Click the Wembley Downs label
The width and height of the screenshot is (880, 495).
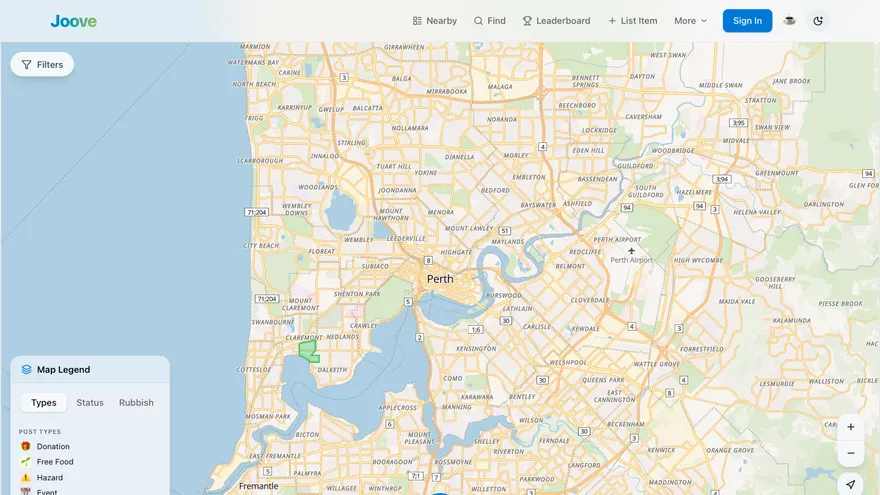coord(296,209)
